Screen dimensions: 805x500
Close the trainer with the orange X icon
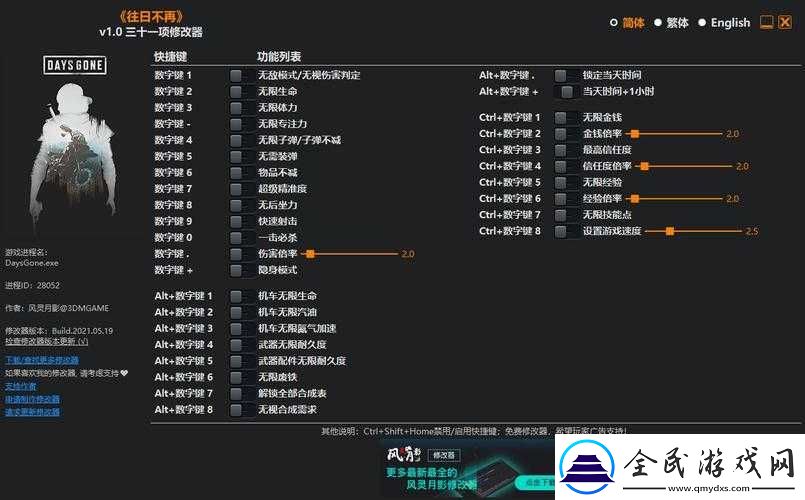785,22
